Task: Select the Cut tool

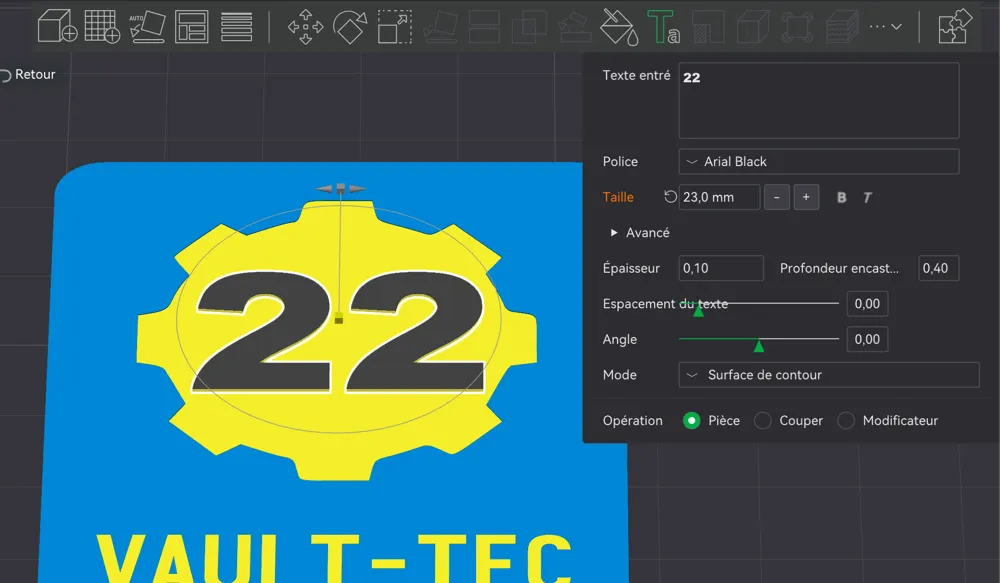Action: (484, 27)
